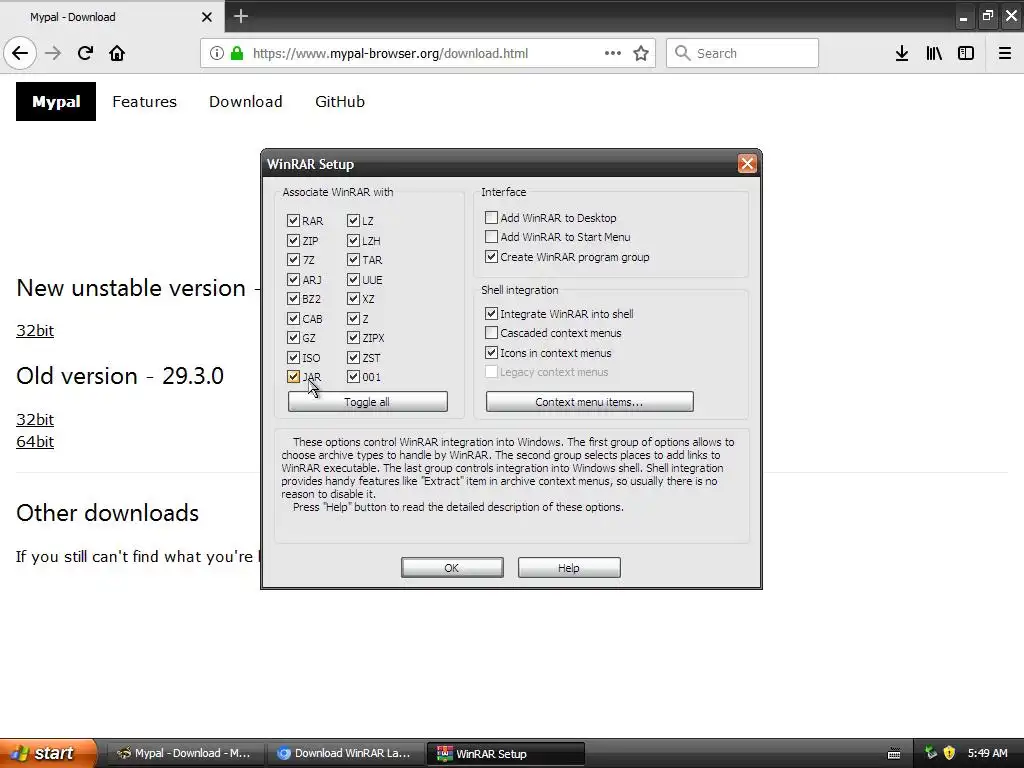
Task: Click the green secure padlock icon
Action: 237,53
